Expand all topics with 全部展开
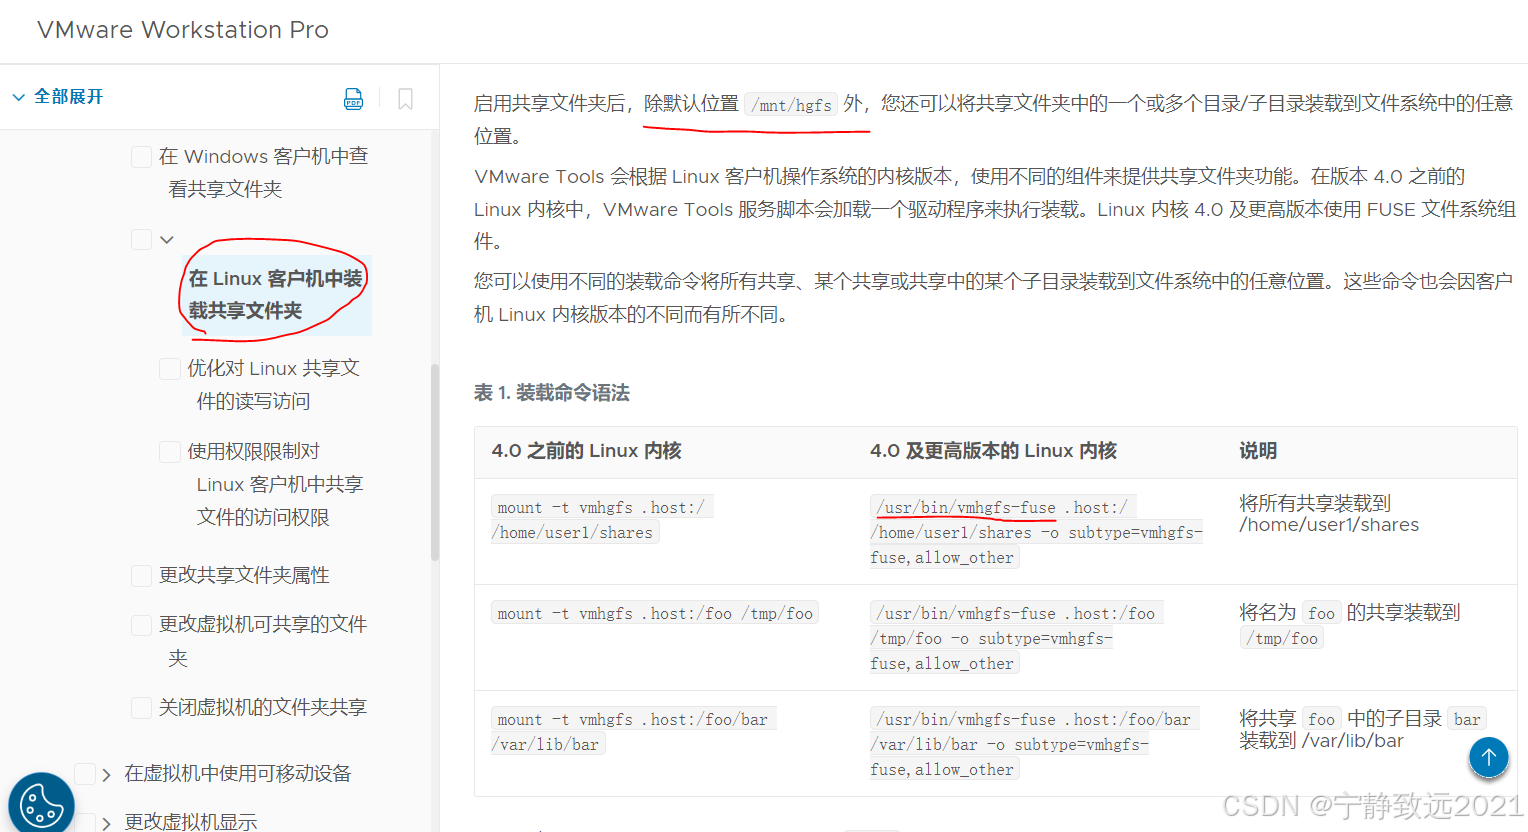 point(58,97)
